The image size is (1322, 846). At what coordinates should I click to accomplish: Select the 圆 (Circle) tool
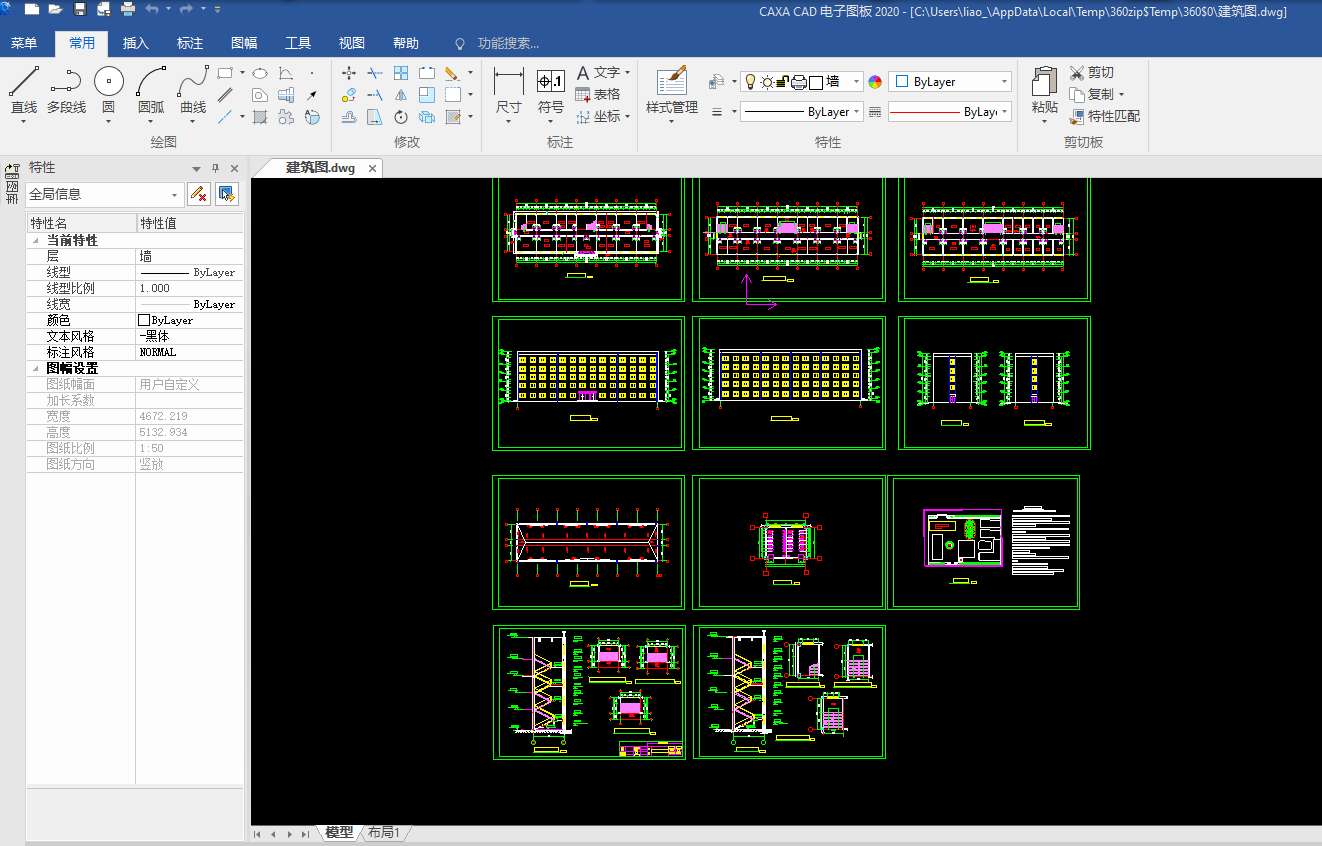click(x=109, y=88)
